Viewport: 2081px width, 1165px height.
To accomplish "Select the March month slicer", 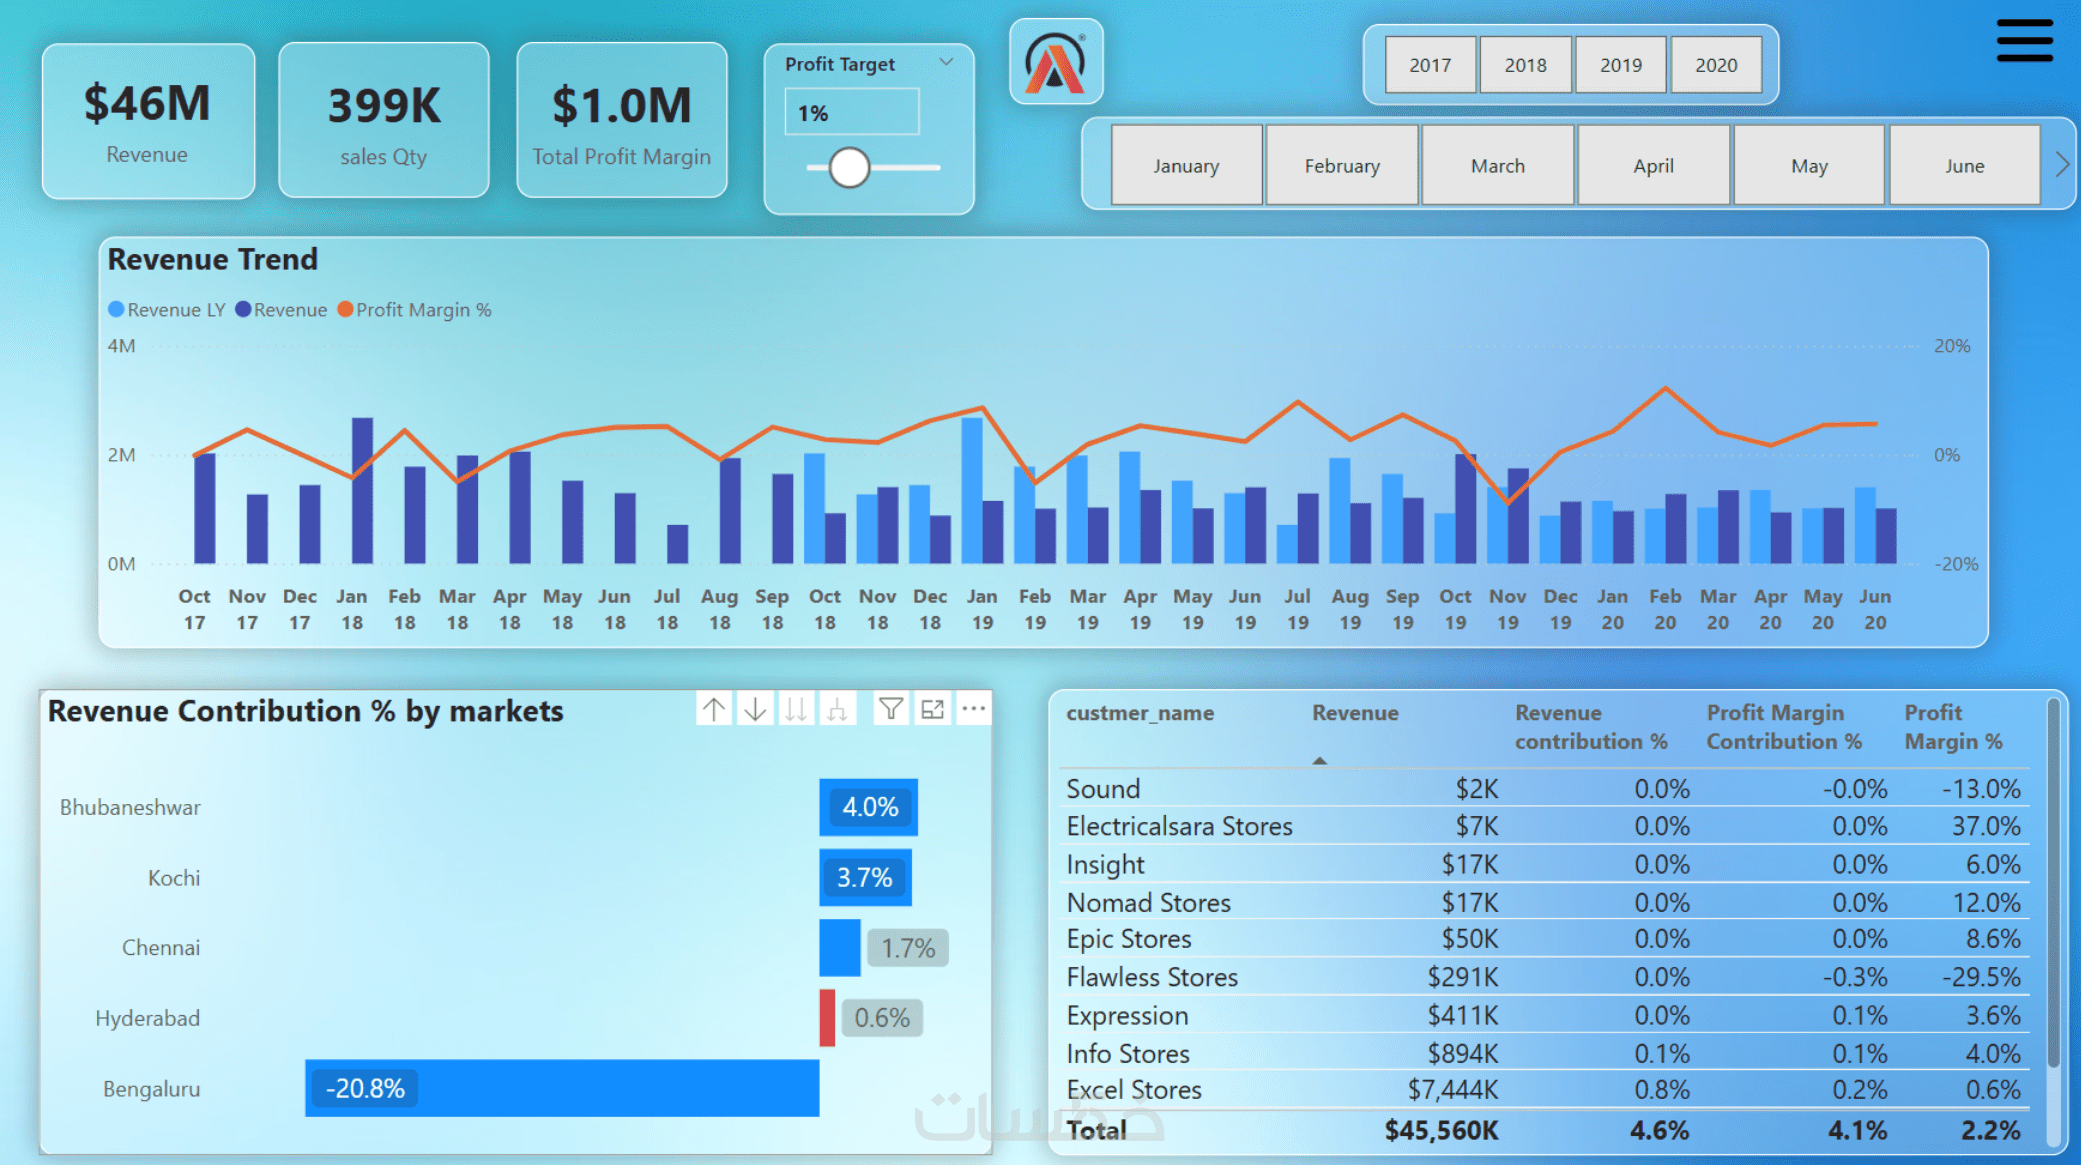I will (x=1497, y=166).
